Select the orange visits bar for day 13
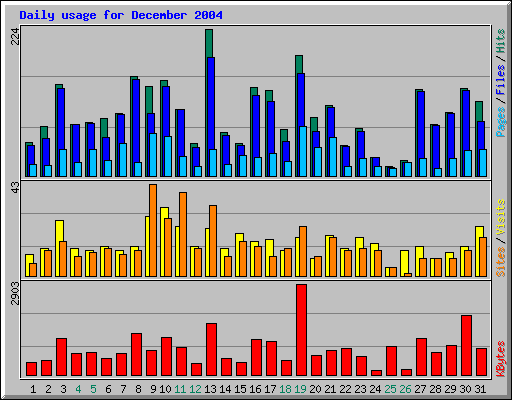This screenshot has height=400, width=512. click(x=213, y=241)
